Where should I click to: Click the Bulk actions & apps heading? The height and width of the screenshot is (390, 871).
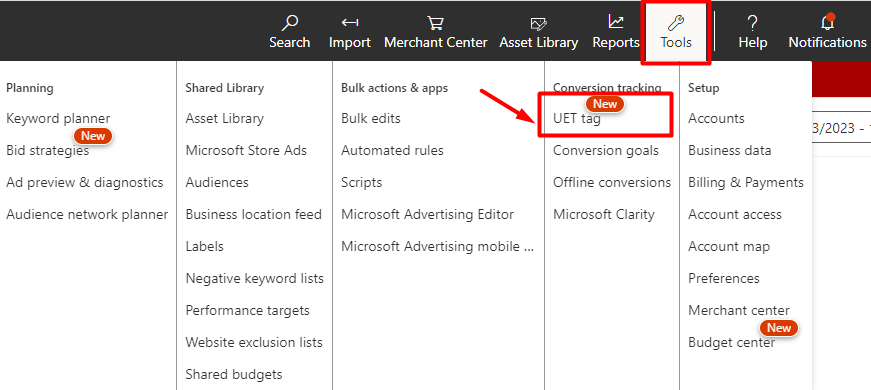[394, 88]
